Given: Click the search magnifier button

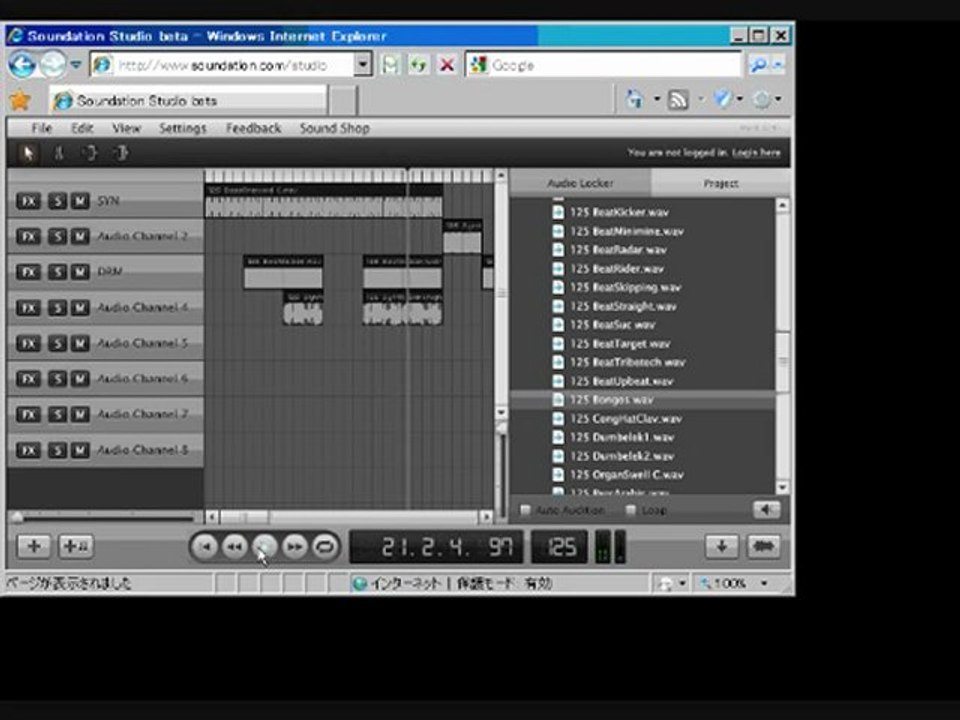Looking at the screenshot, I should click(758, 64).
